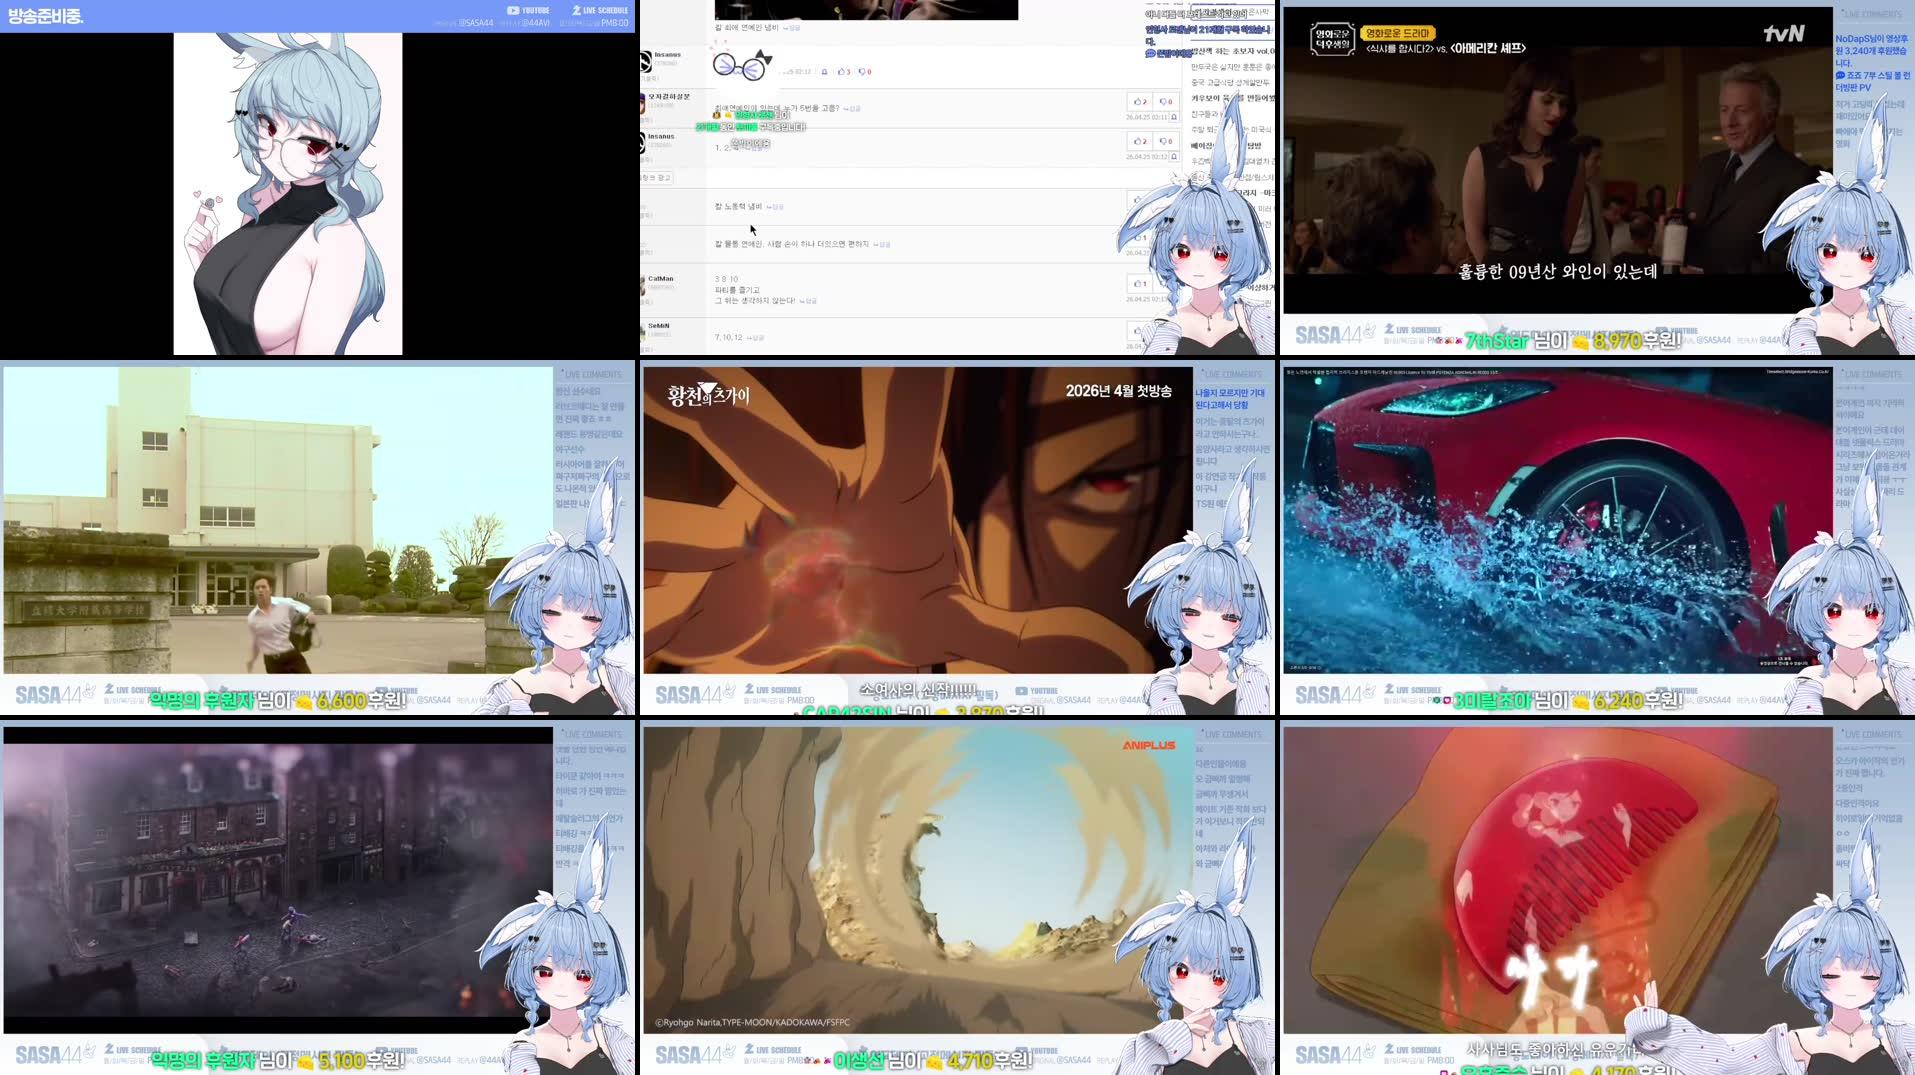1915x1075 pixels.
Task: Click the YouTube logo in 방송준비중 header
Action: [x=528, y=11]
